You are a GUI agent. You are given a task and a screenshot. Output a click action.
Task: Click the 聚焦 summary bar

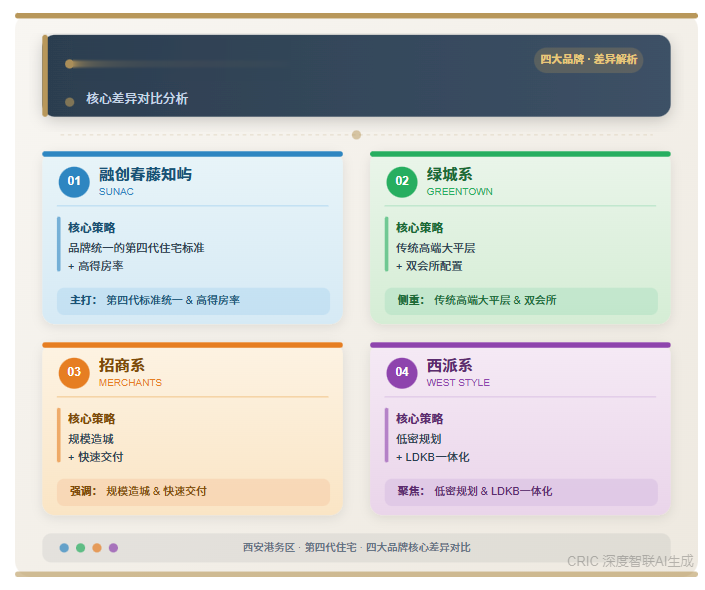521,492
